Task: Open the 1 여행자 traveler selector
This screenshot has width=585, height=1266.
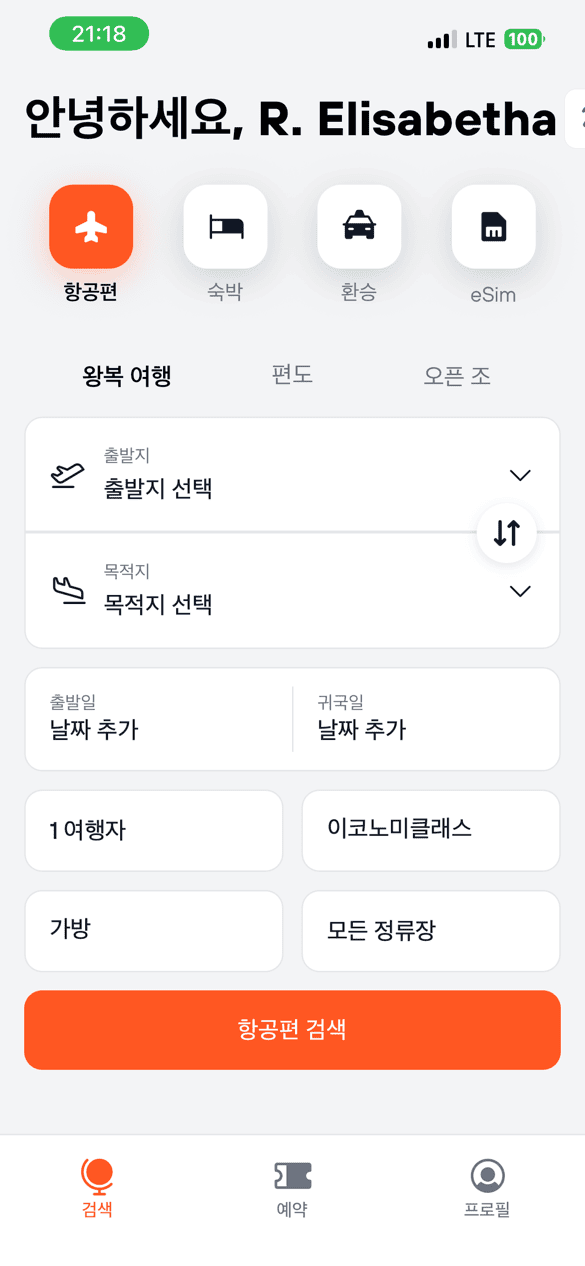Action: click(153, 831)
